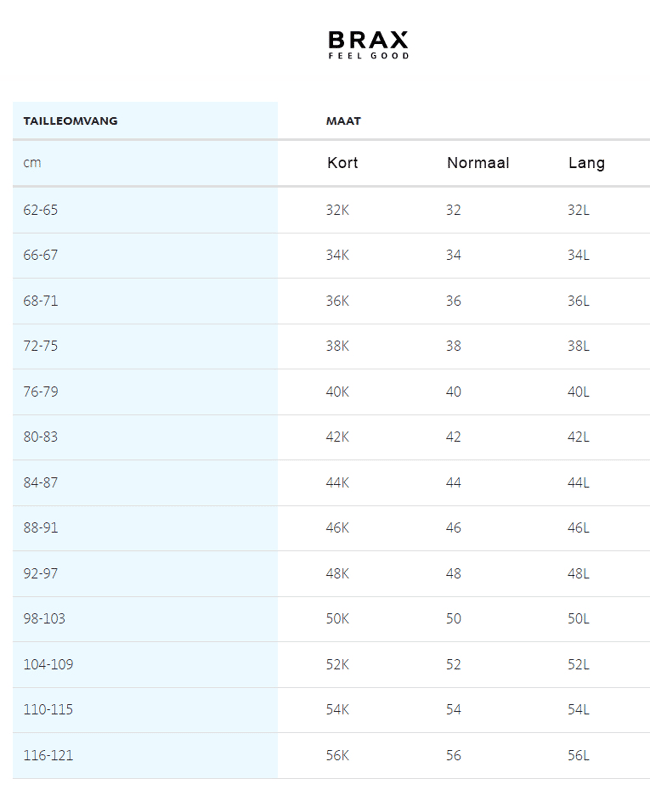Click the BRAX Feel Good logo
This screenshot has height=806, width=650.
(x=368, y=45)
